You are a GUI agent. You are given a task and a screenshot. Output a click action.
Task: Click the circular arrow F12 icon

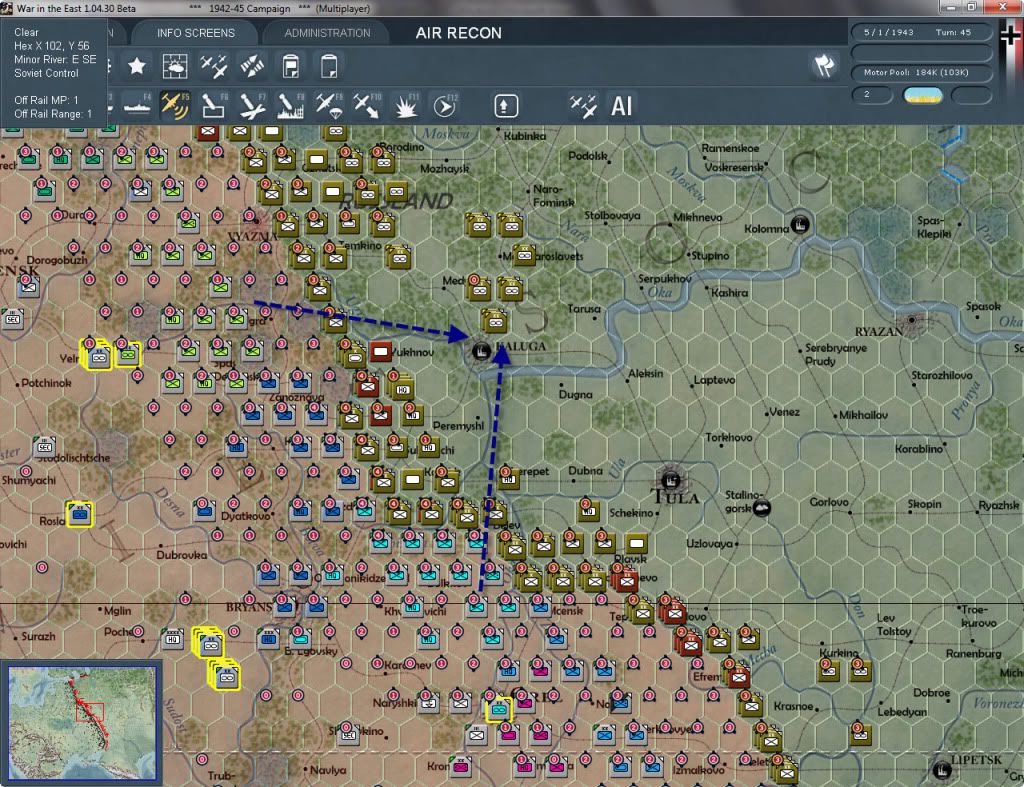(x=445, y=106)
